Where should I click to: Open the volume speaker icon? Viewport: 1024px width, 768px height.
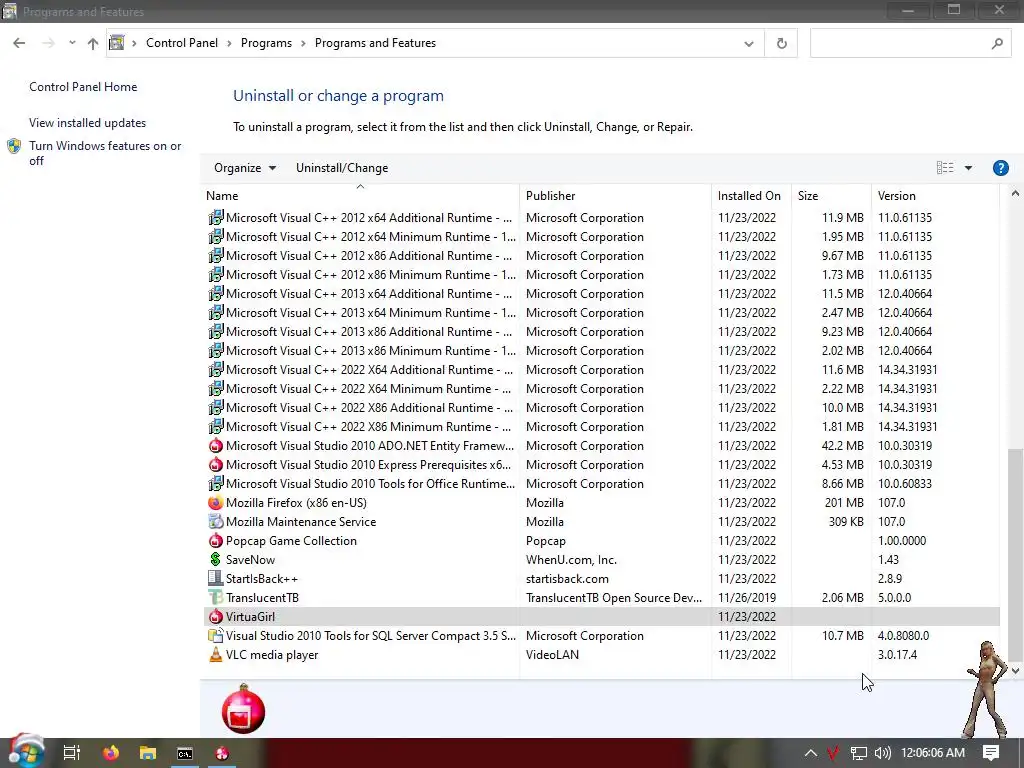click(x=882, y=753)
